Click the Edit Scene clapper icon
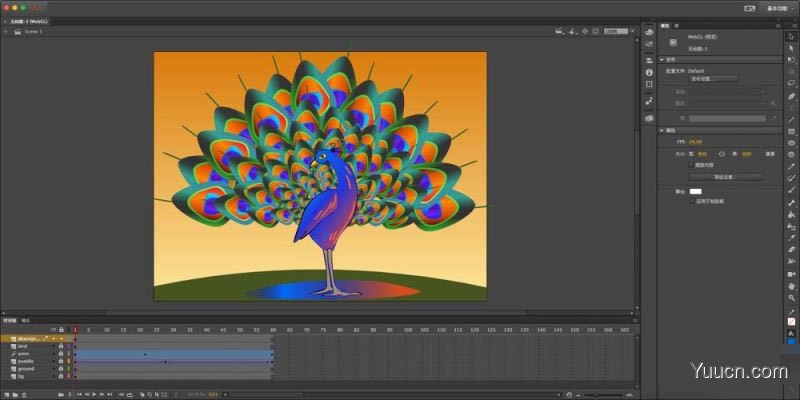Screen dimensions: 800x400 coord(560,31)
